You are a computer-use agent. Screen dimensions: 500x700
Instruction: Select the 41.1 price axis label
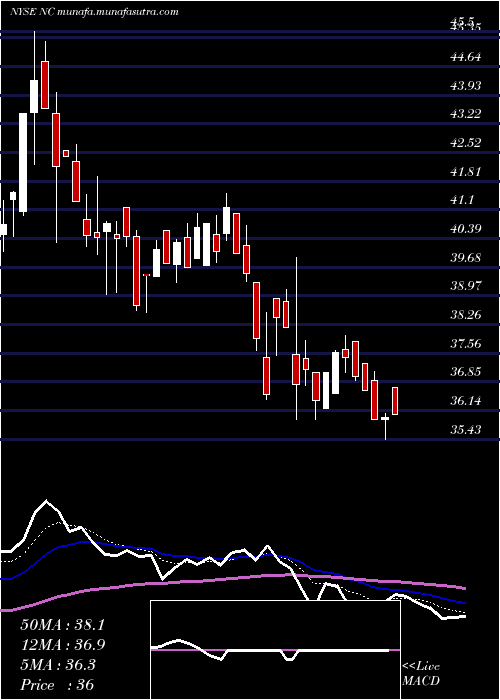coord(462,200)
